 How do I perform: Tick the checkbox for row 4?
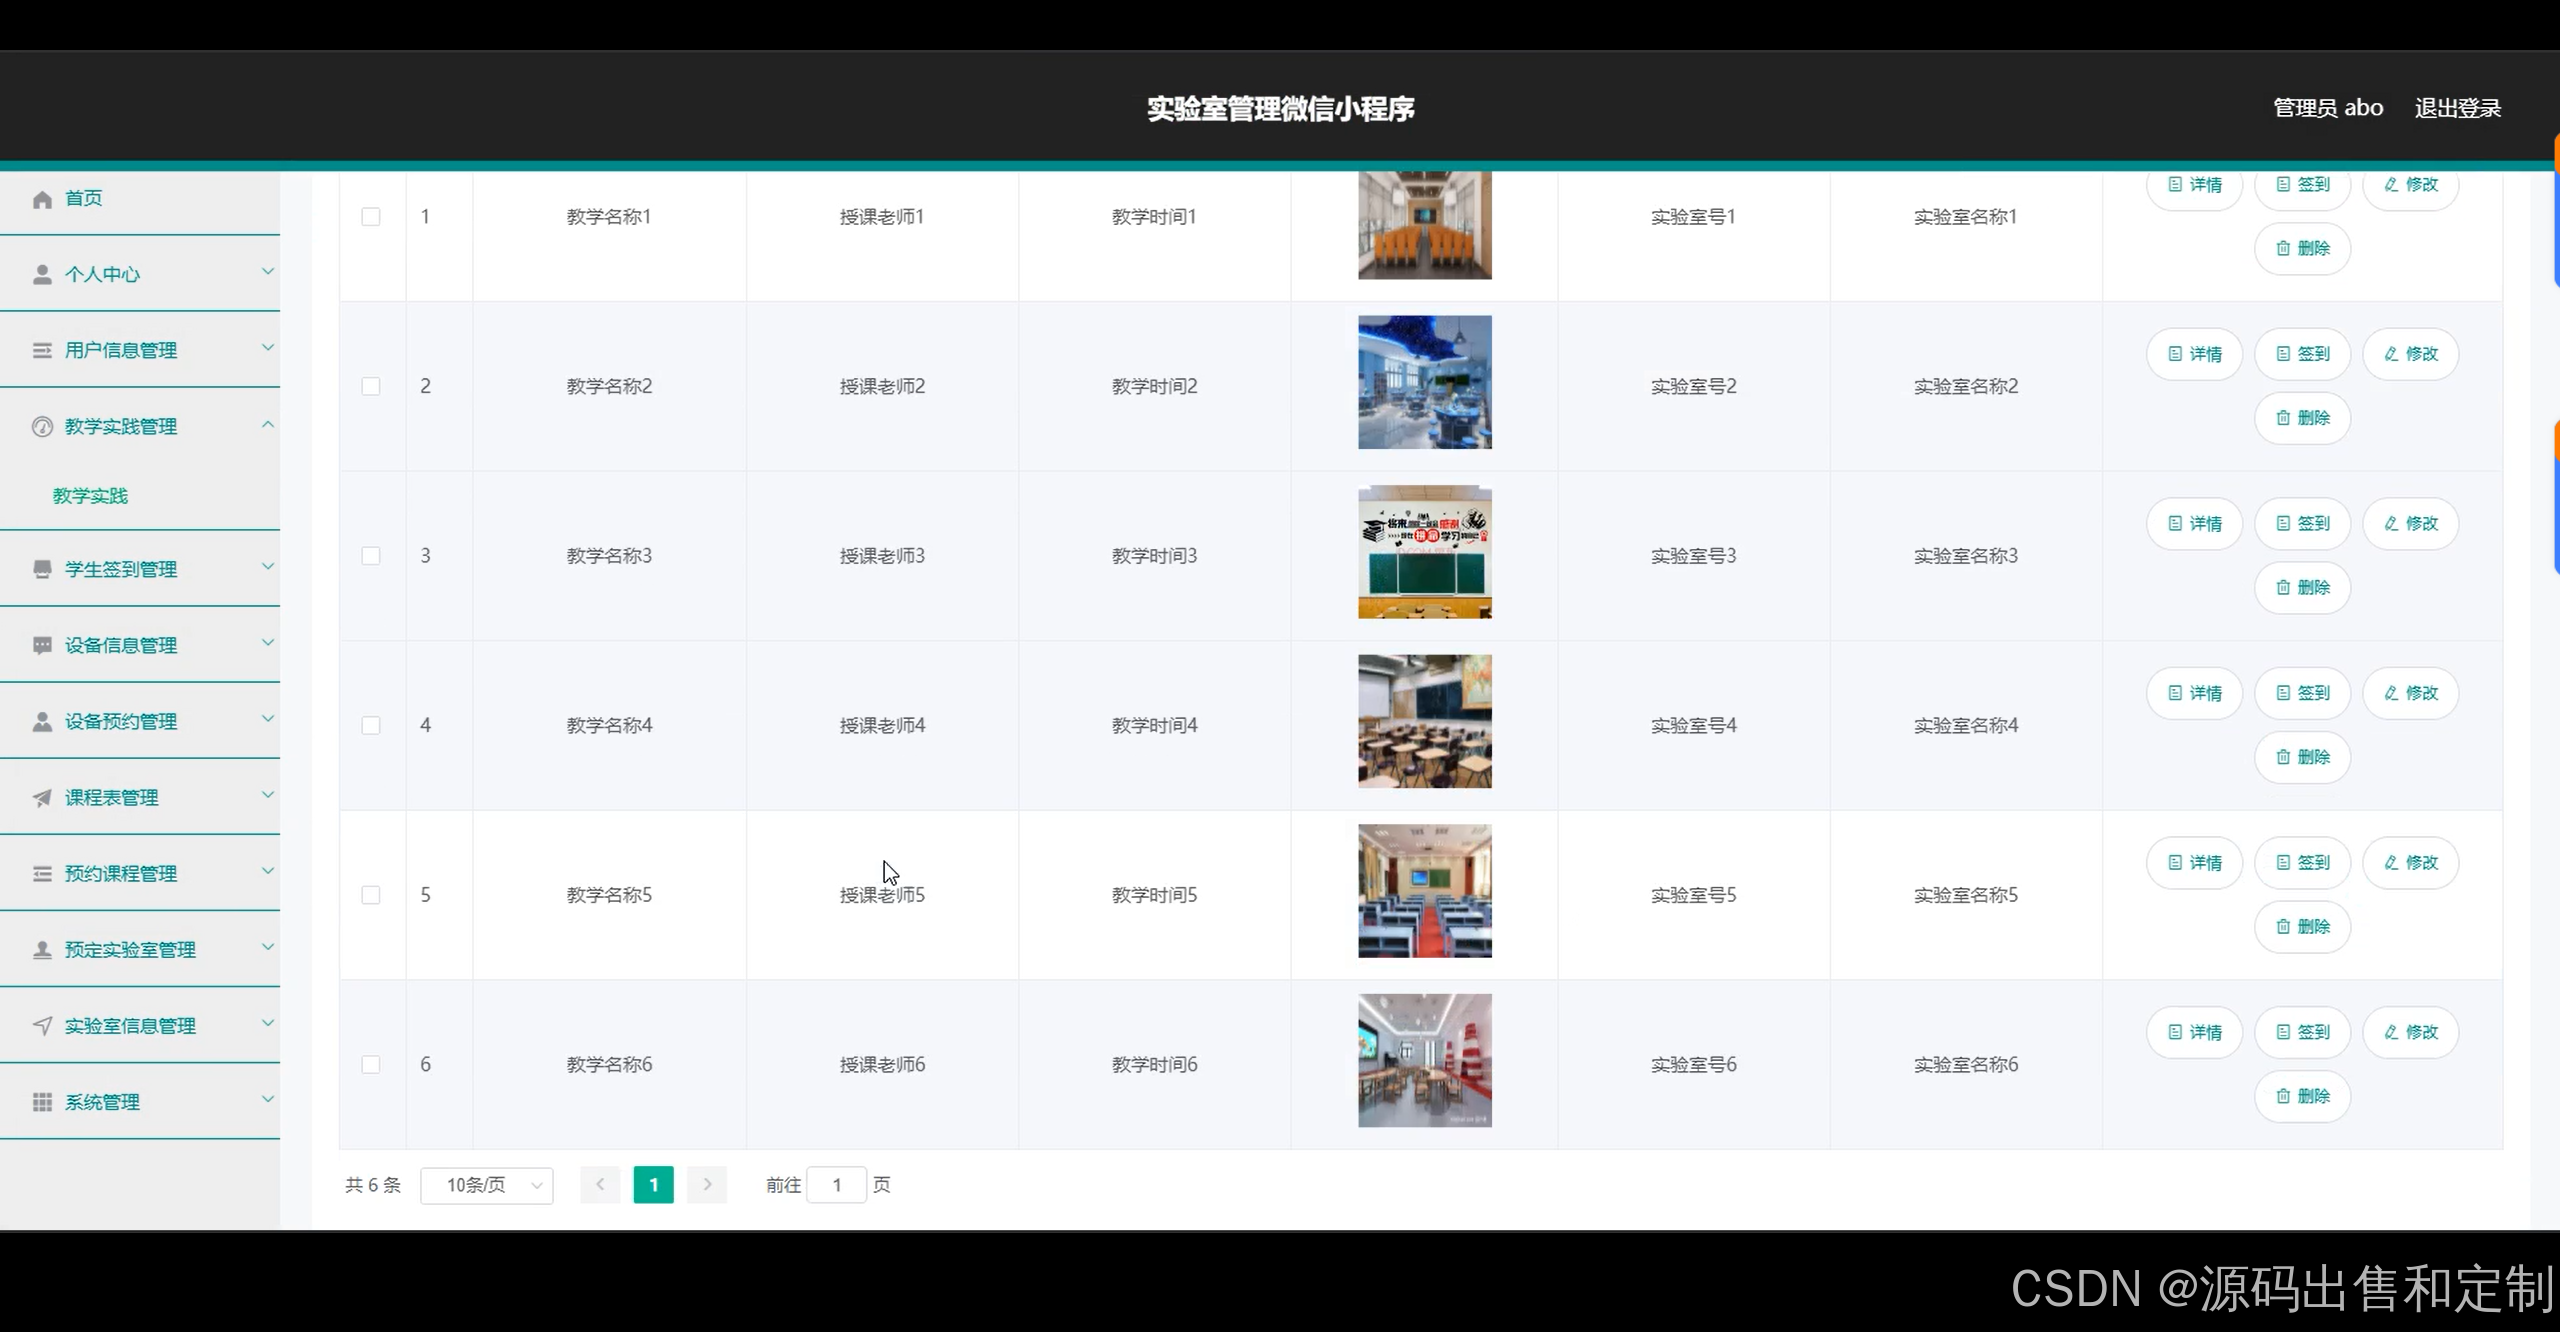371,725
